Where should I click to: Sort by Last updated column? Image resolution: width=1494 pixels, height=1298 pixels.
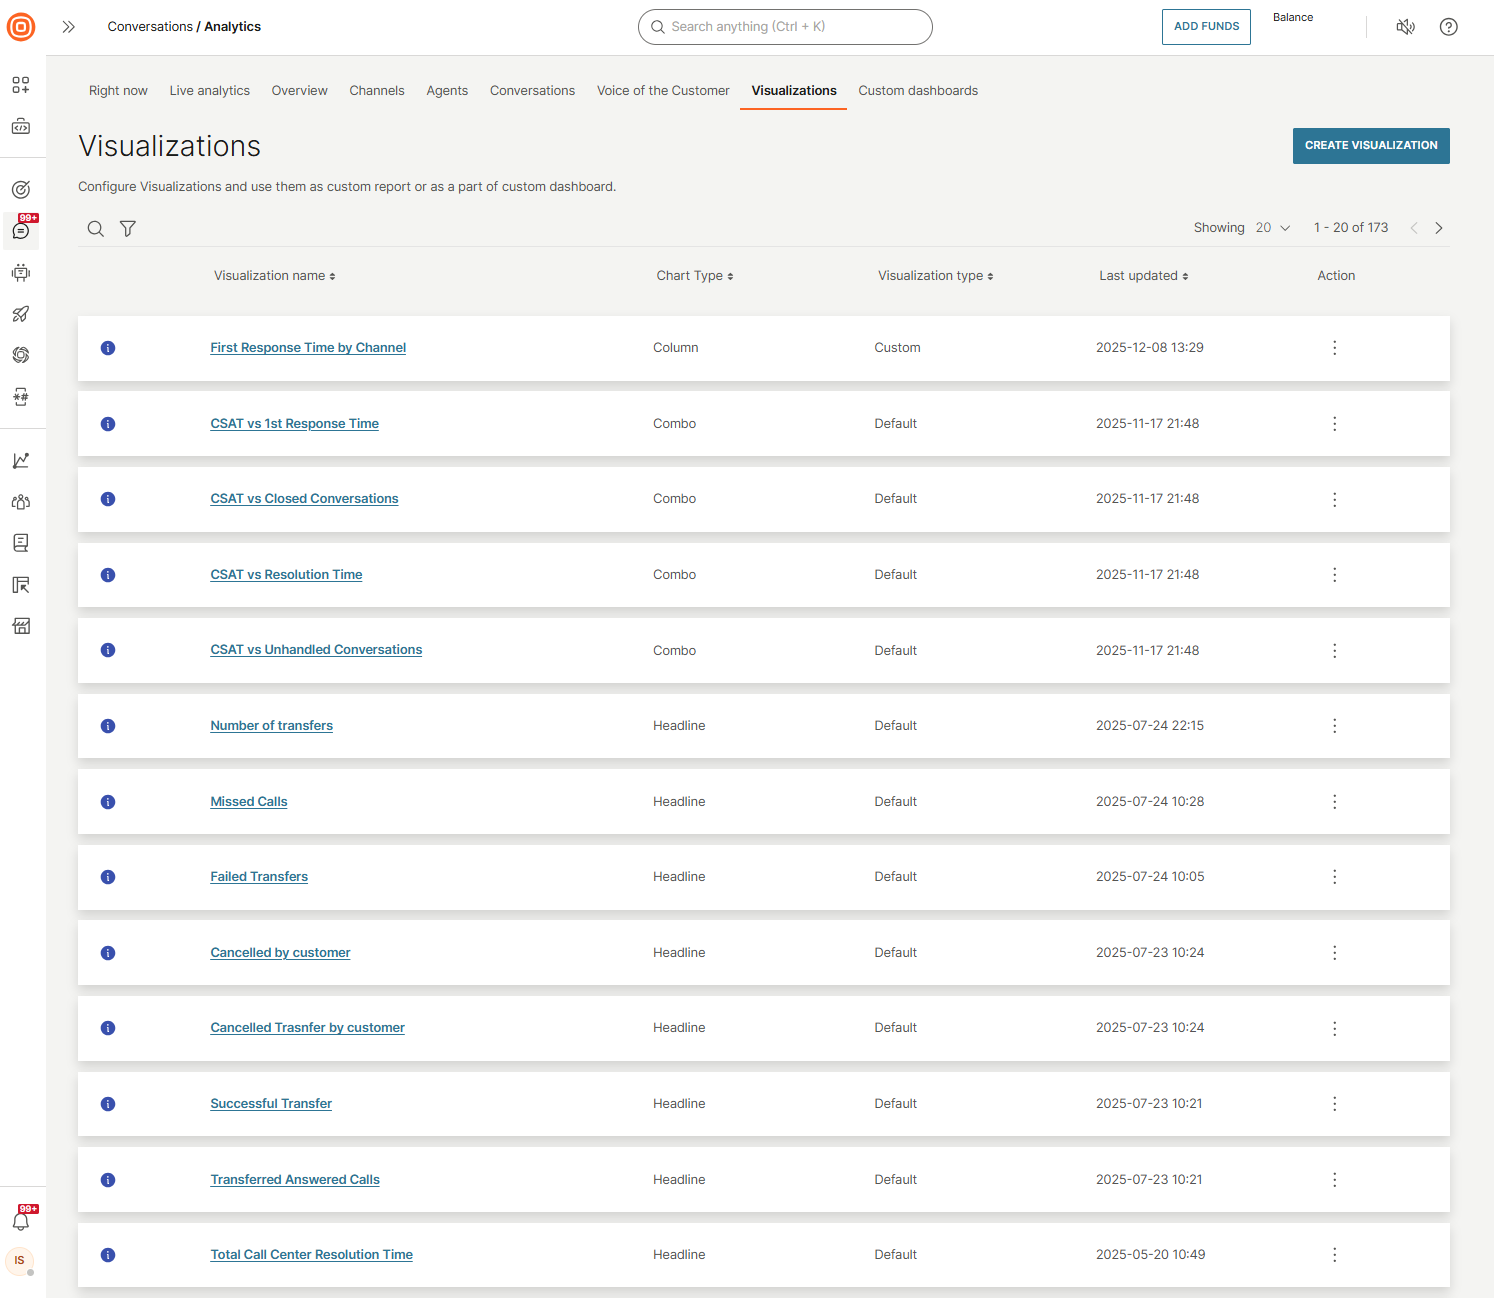pyautogui.click(x=1143, y=276)
